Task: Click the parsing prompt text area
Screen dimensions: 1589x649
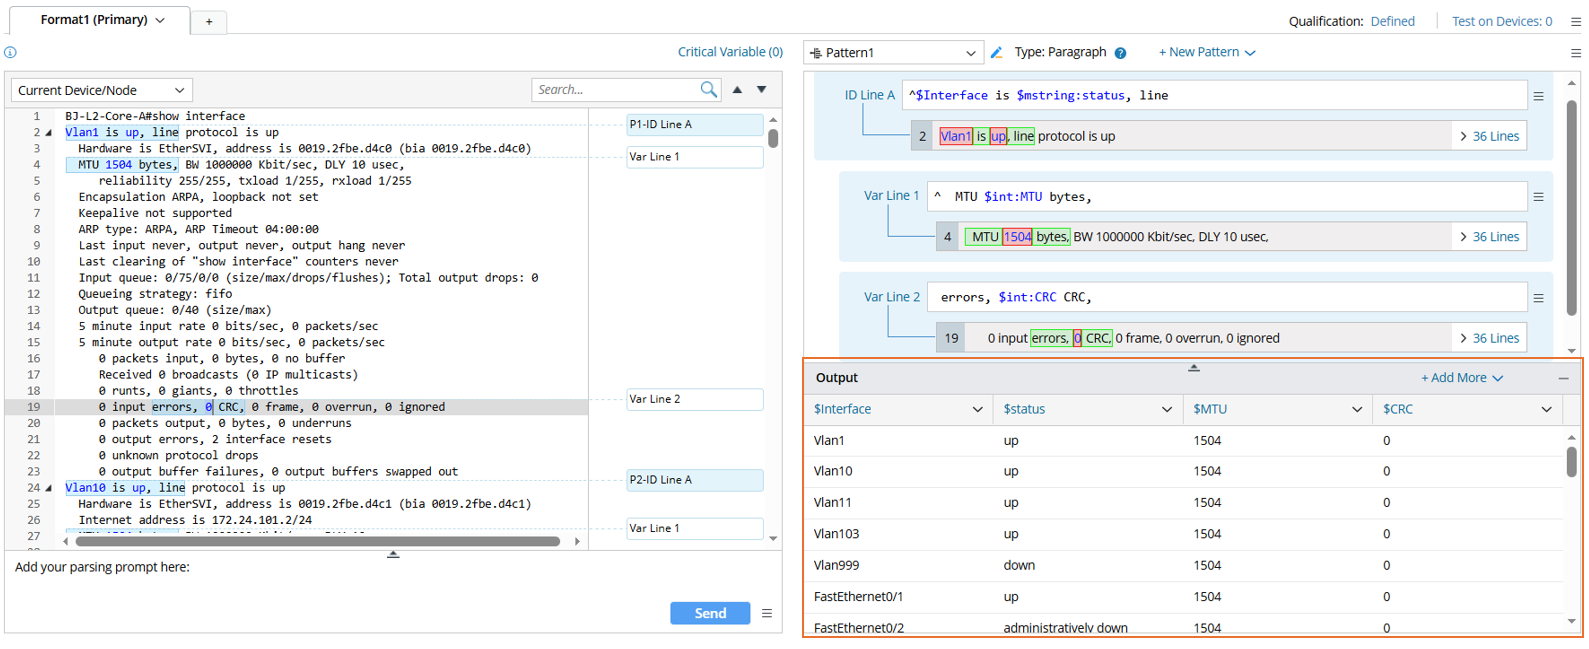Action: click(330, 585)
